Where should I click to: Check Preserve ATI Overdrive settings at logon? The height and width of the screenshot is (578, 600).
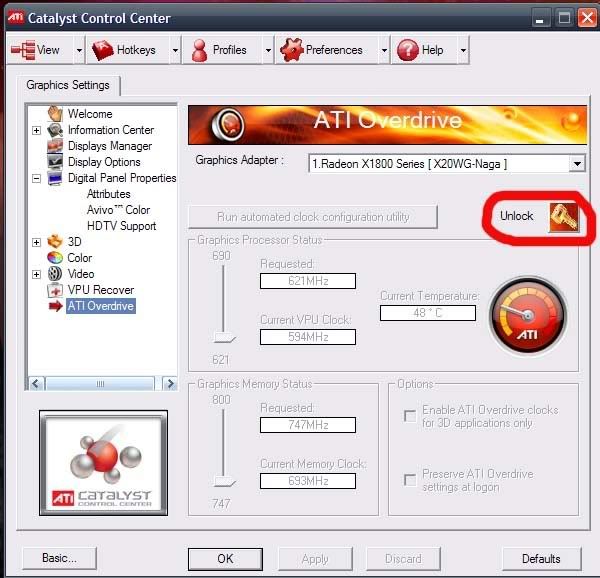[x=410, y=480]
